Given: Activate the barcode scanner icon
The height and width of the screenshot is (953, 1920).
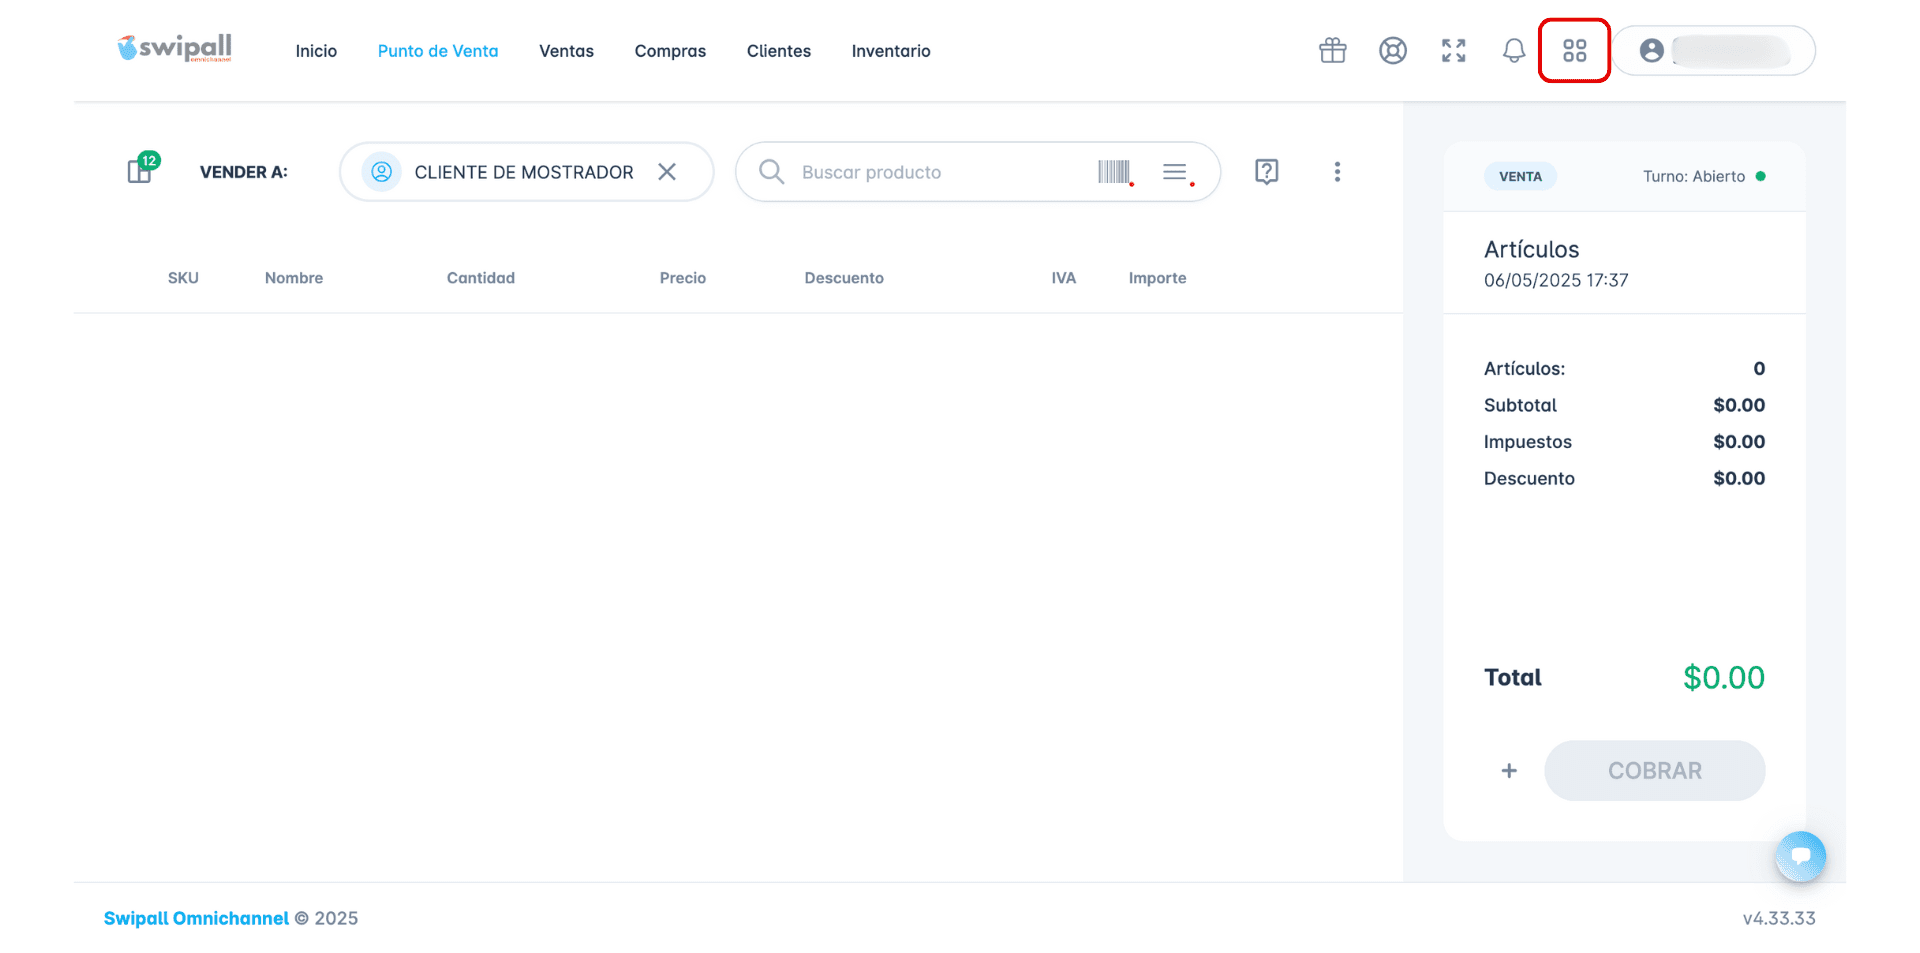Looking at the screenshot, I should [x=1115, y=172].
